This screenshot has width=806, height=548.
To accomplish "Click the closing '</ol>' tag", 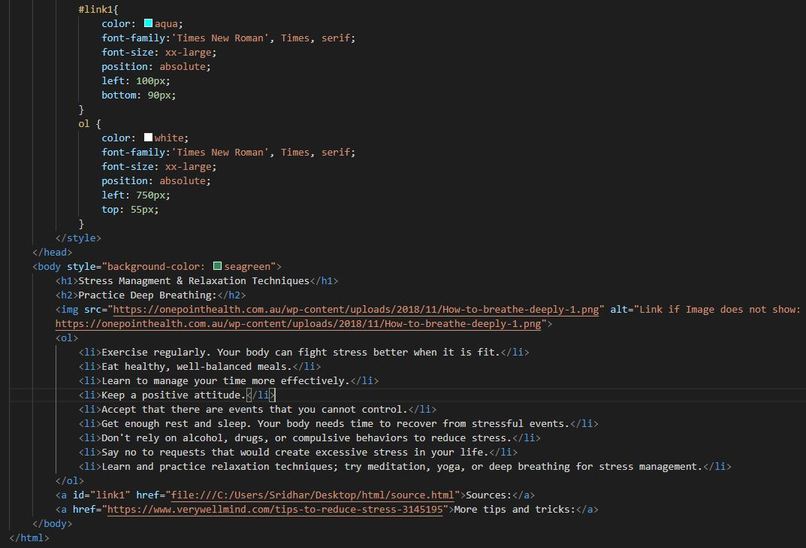I will 69,481.
